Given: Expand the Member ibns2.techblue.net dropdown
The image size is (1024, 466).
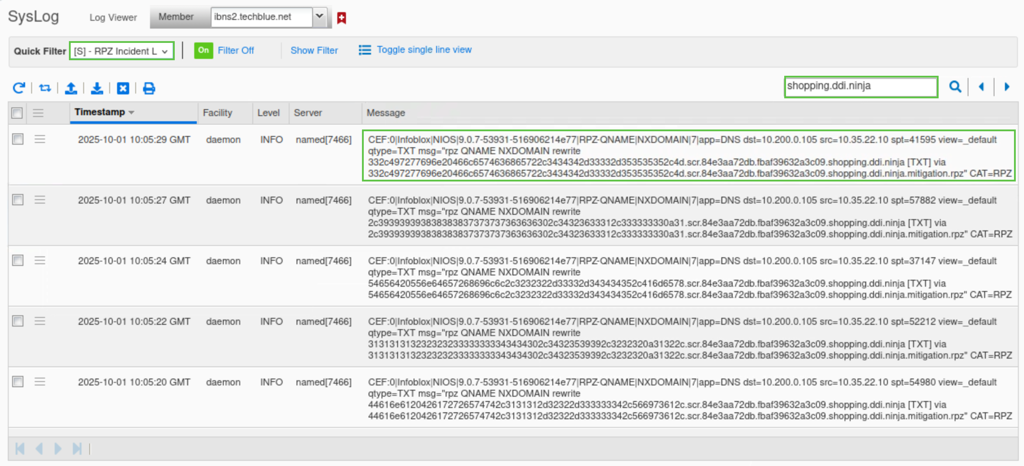Looking at the screenshot, I should pos(319,16).
